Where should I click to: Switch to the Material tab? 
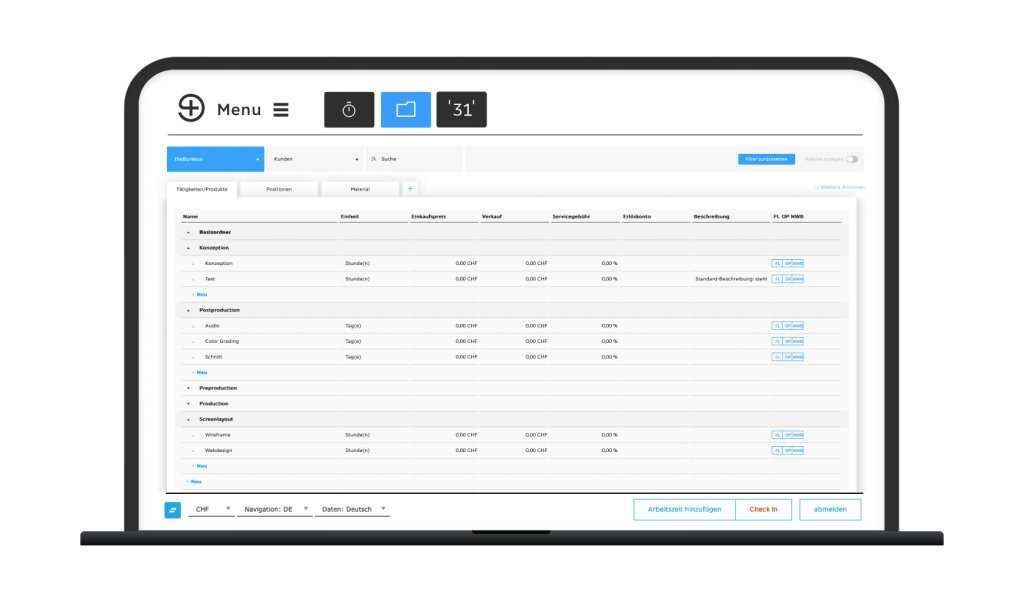point(360,189)
